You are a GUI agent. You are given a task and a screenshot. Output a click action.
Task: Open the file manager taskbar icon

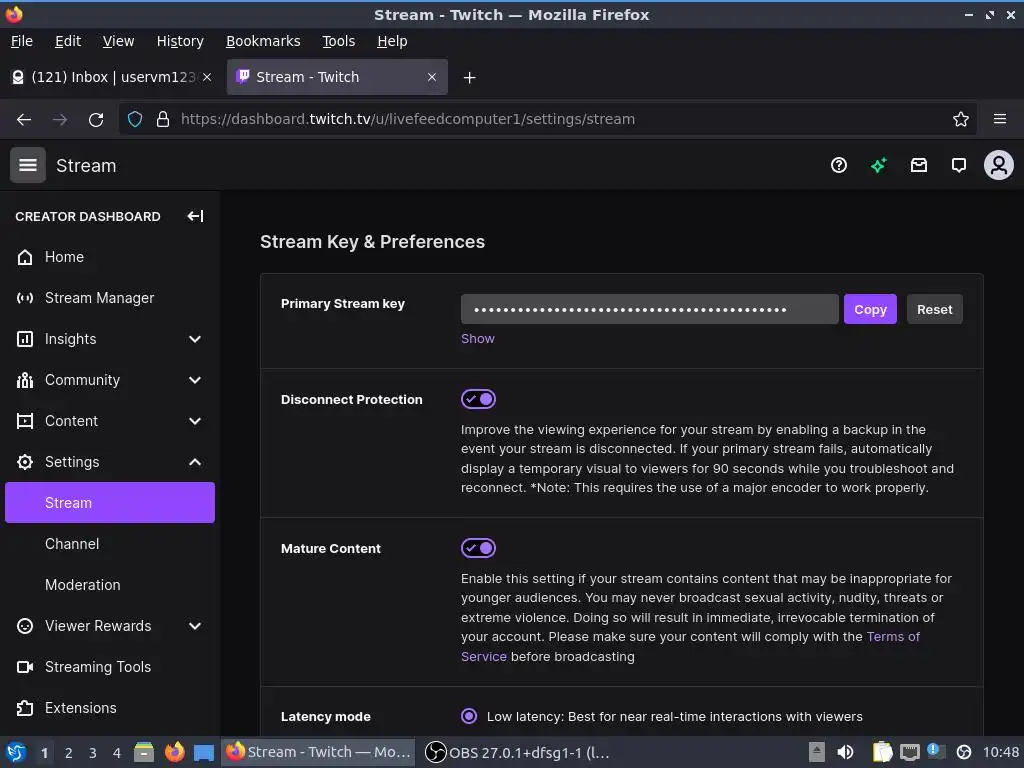click(x=144, y=752)
